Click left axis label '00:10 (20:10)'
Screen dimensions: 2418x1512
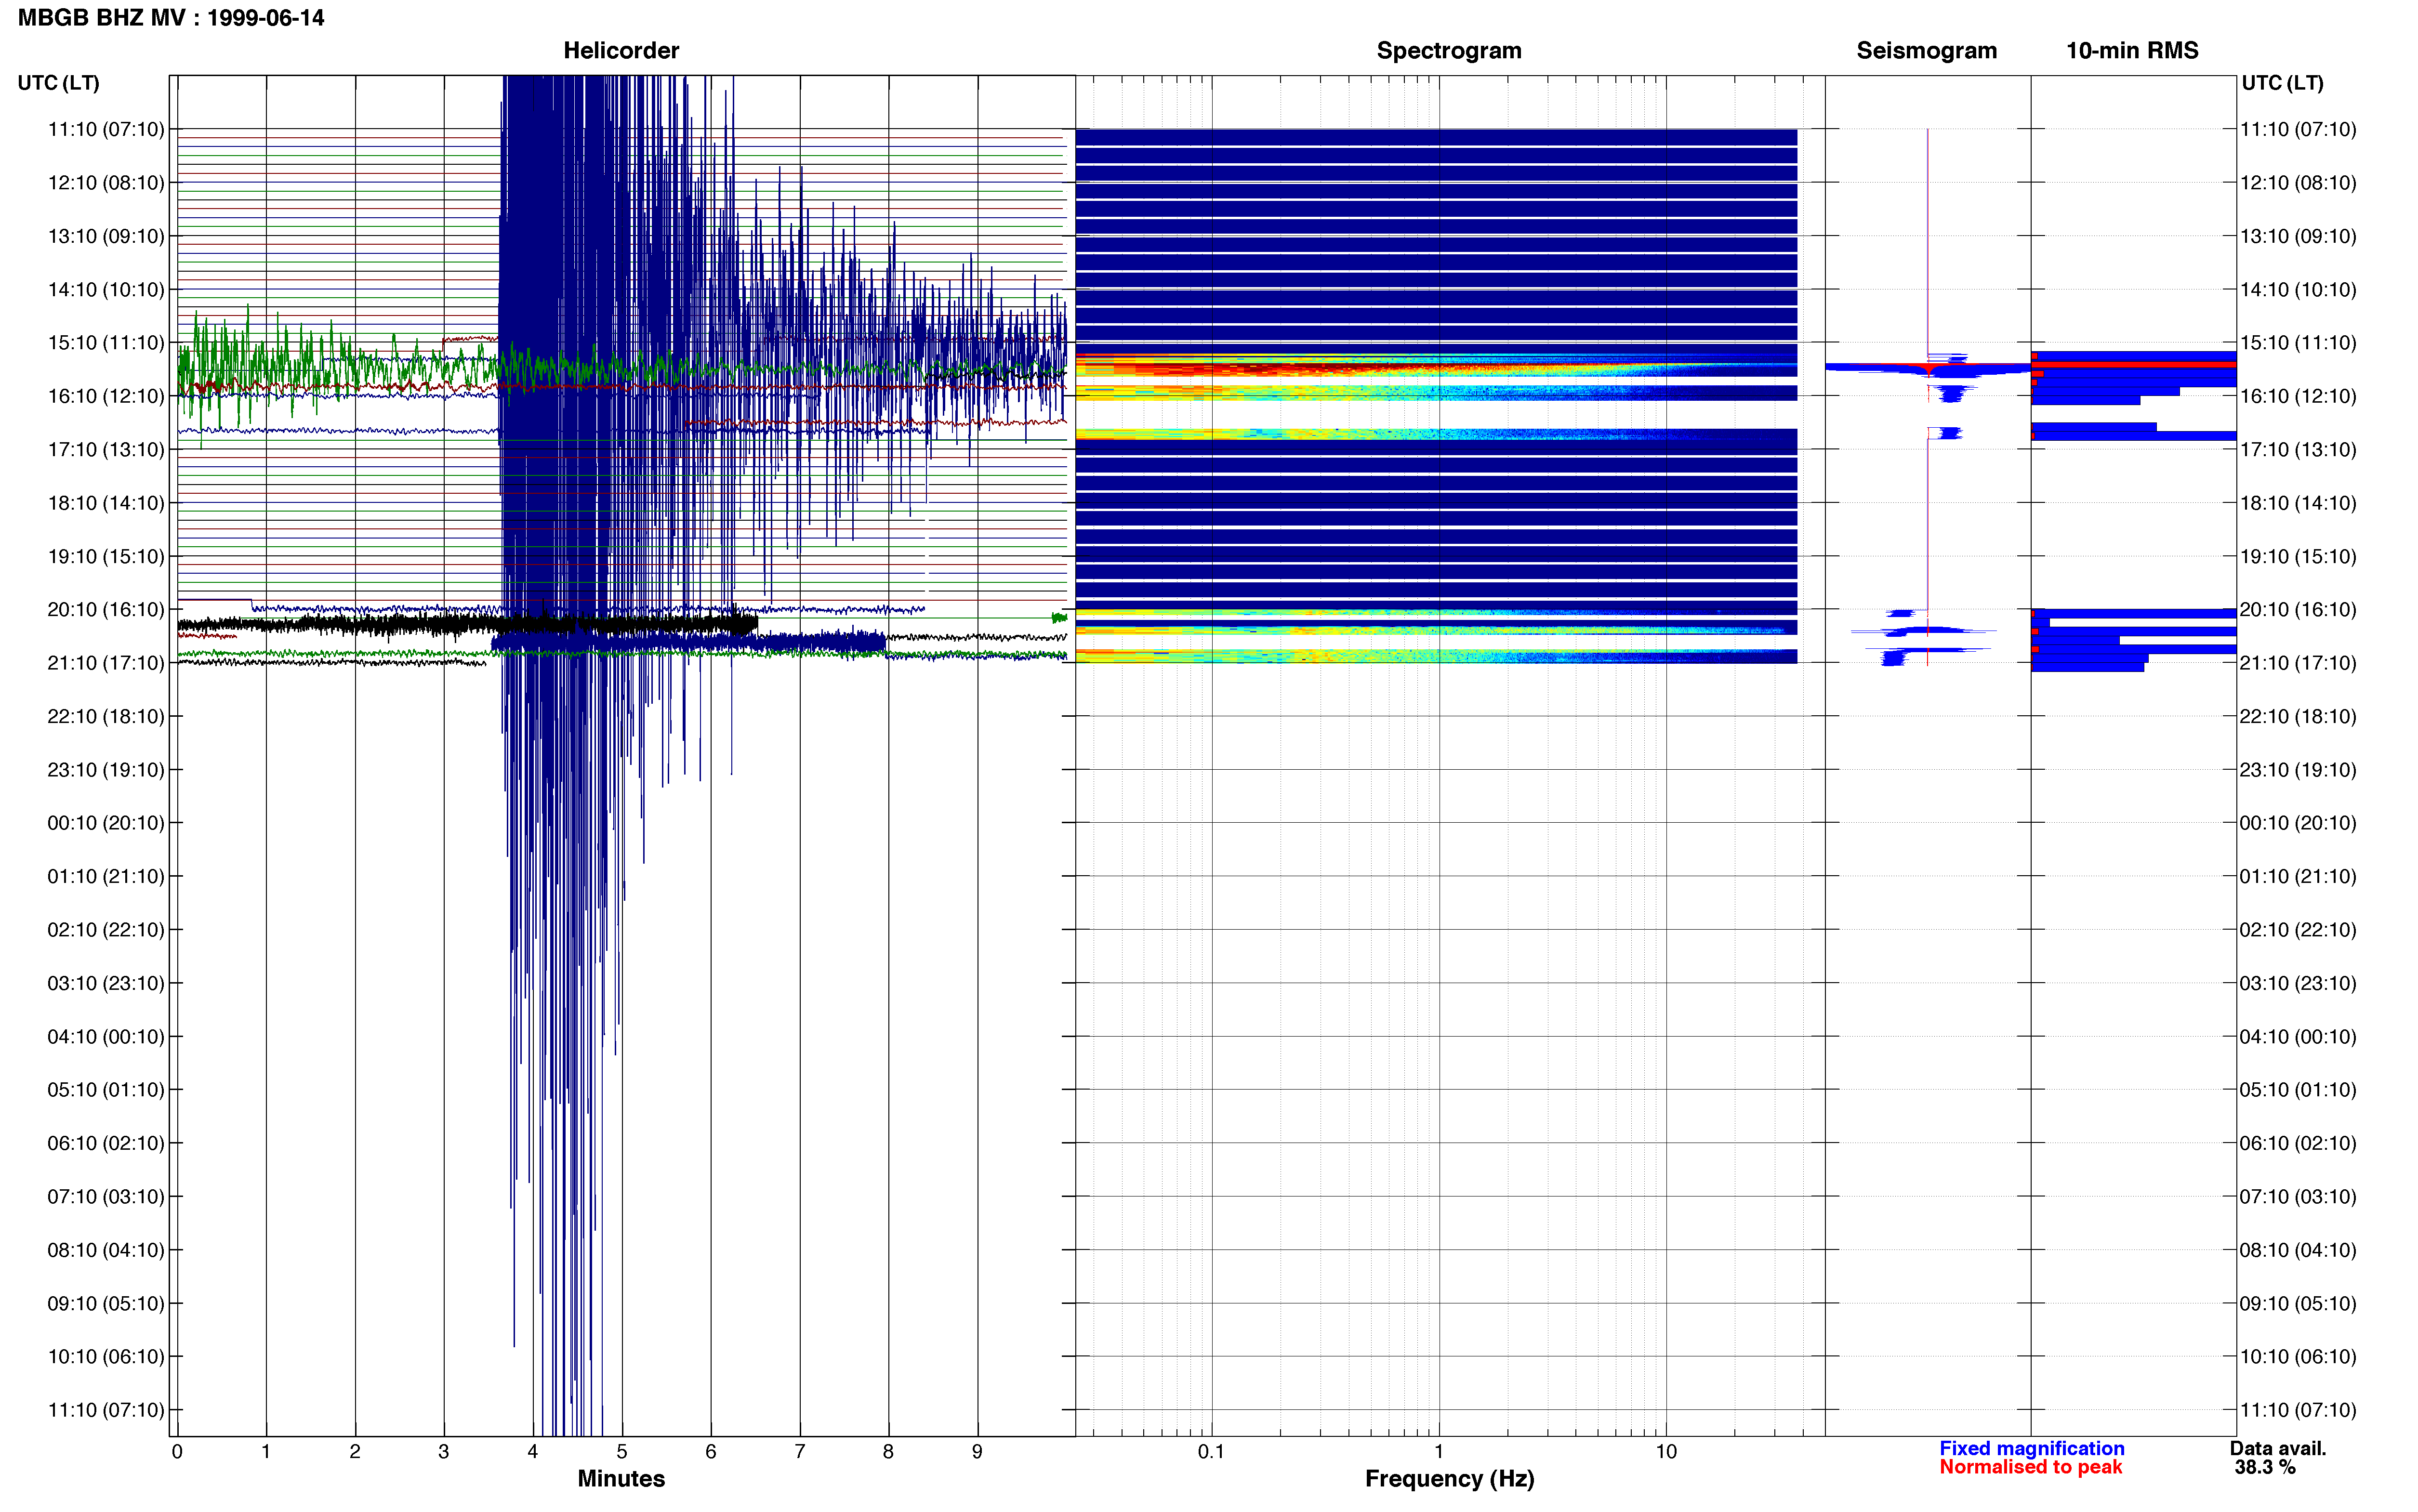pos(106,823)
